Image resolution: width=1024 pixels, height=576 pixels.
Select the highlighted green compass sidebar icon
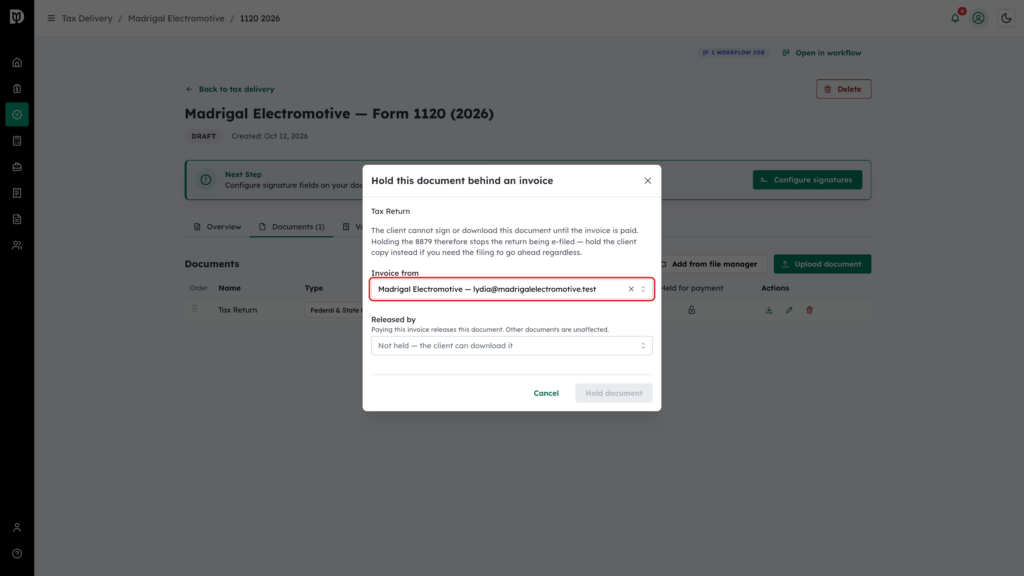point(17,115)
